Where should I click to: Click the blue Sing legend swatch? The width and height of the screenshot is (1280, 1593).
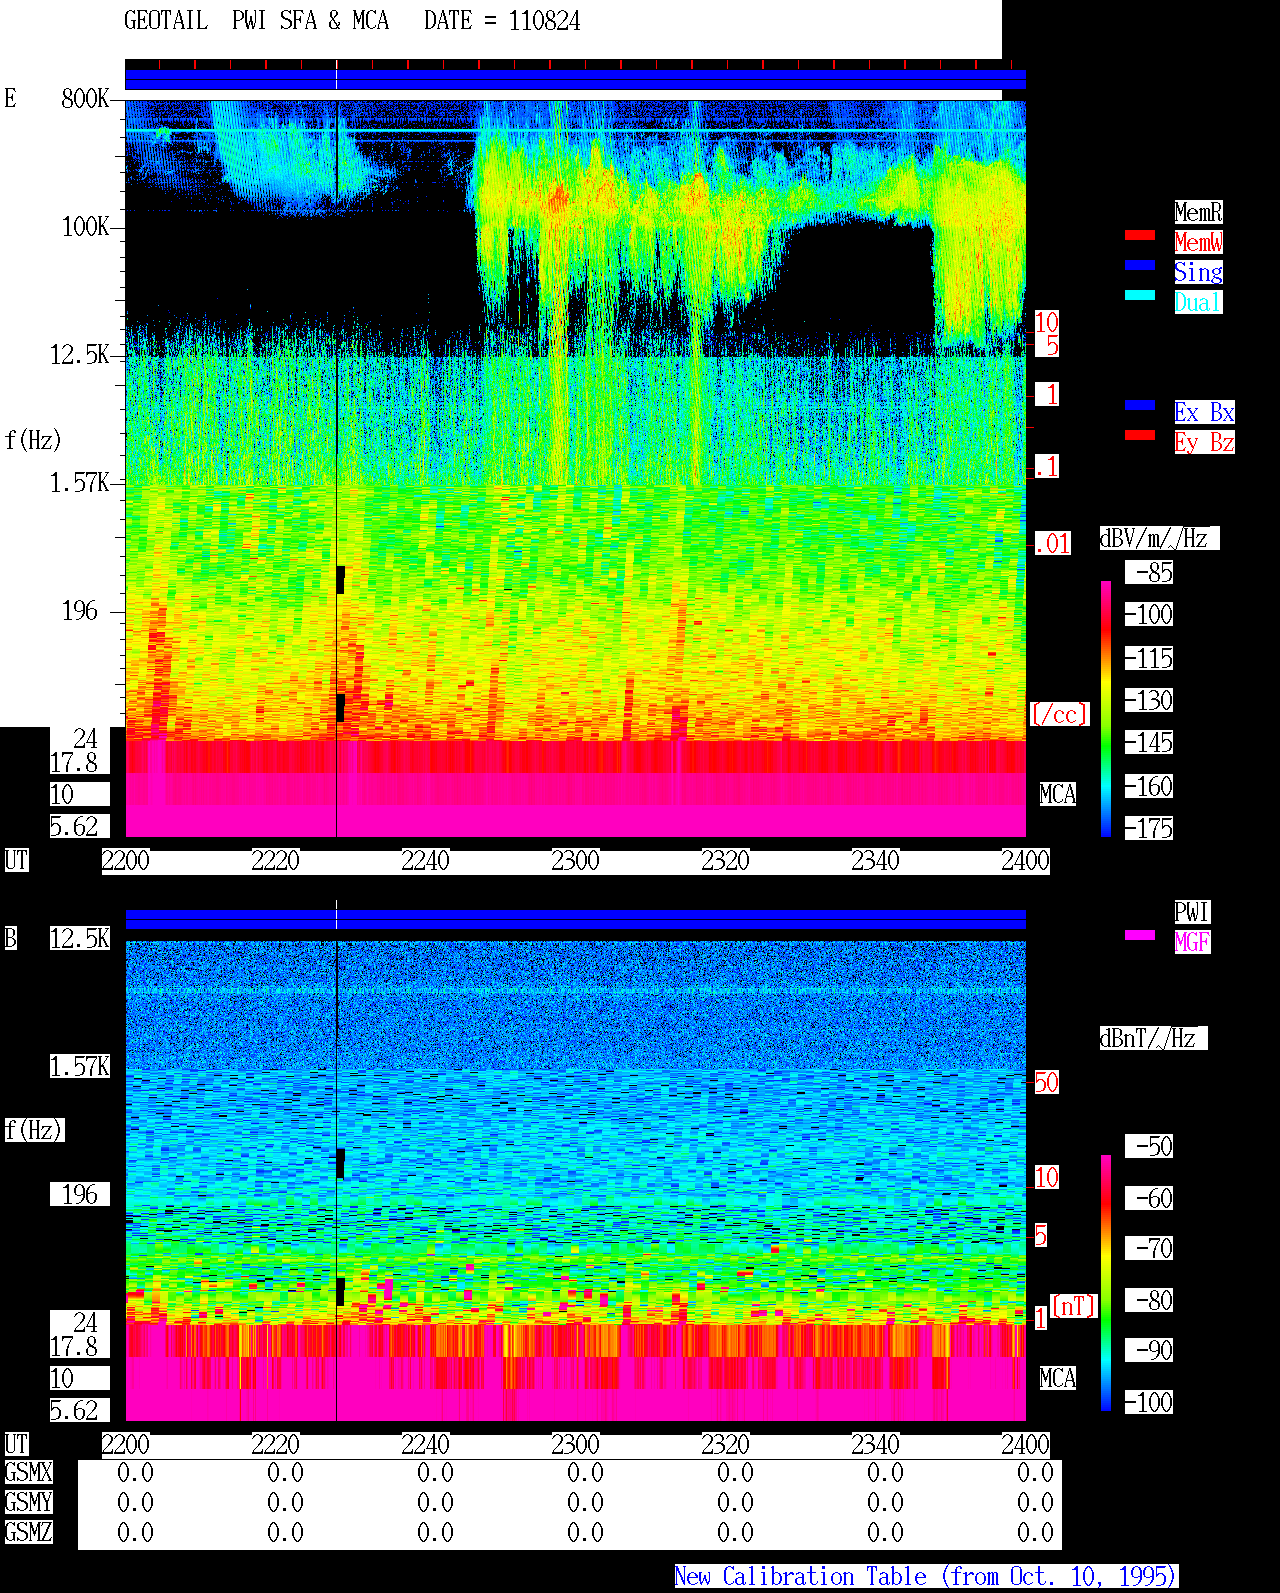1140,265
